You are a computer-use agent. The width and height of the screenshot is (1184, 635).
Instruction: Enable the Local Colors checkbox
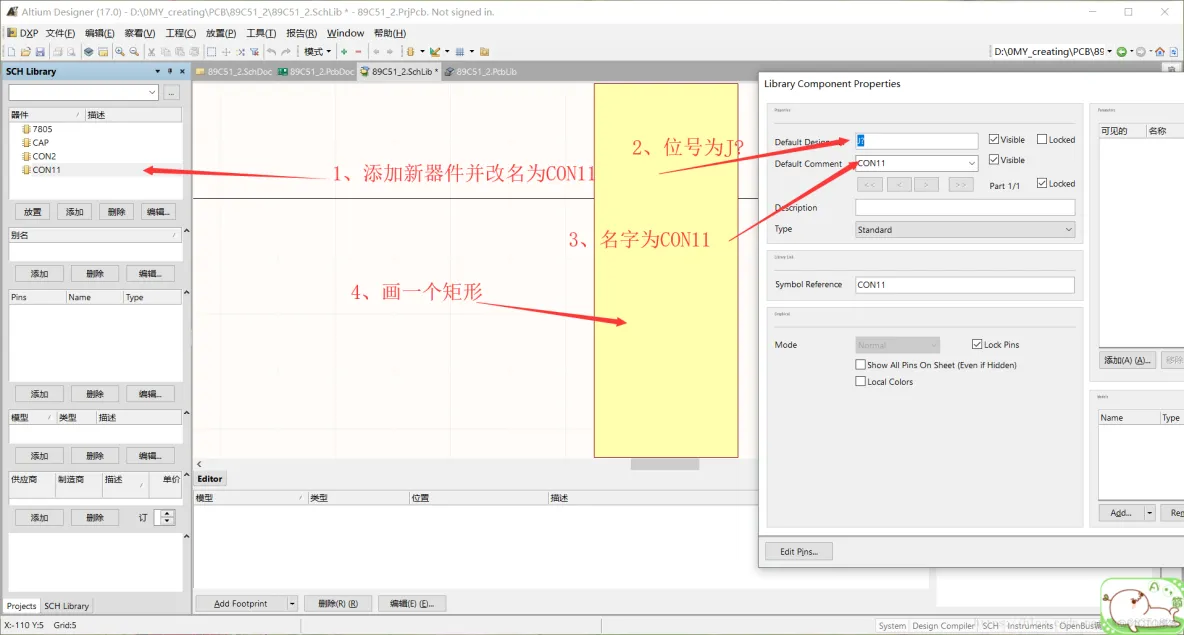coord(860,381)
